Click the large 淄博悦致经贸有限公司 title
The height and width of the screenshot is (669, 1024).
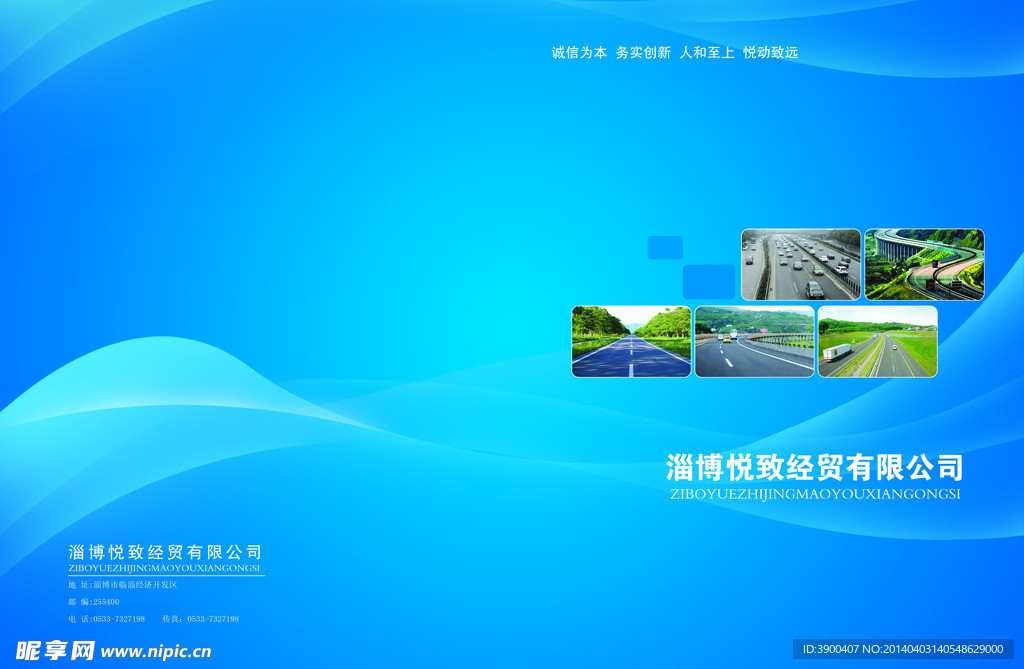point(814,468)
